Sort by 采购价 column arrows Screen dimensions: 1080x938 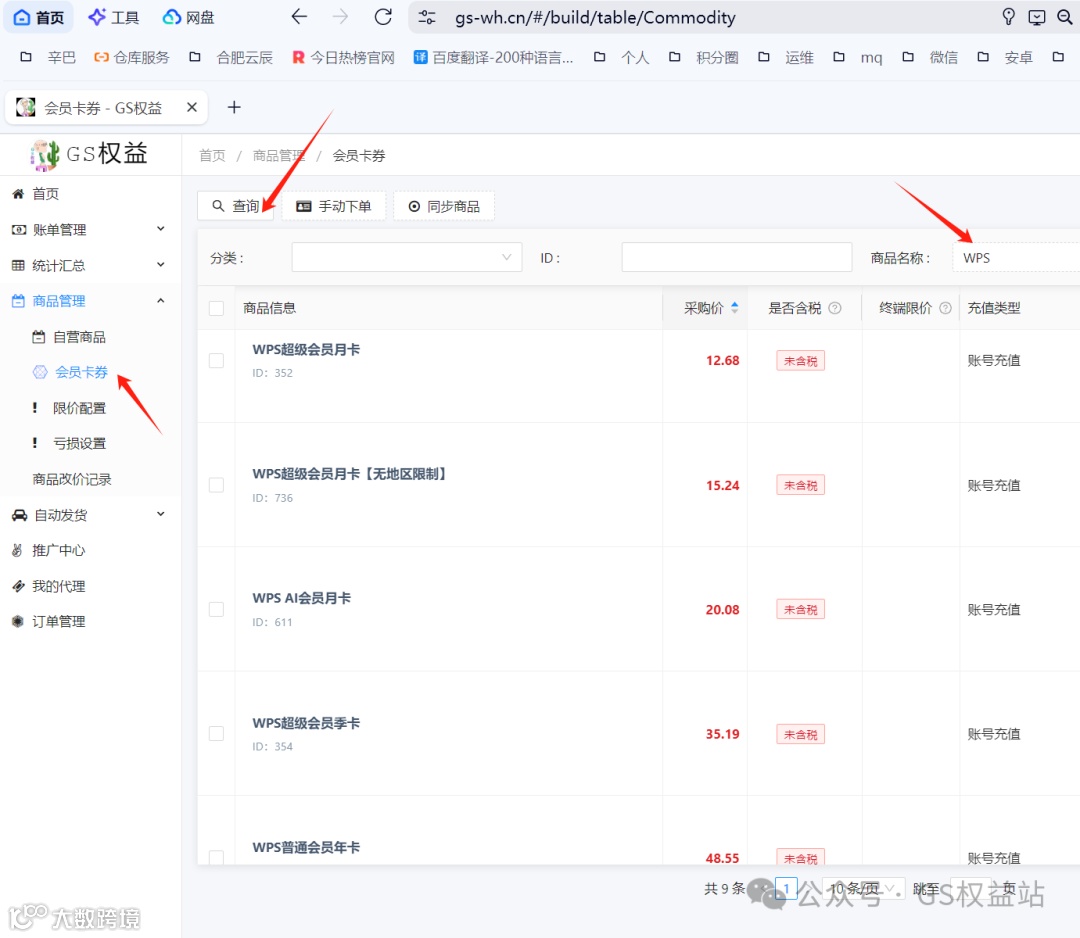pyautogui.click(x=735, y=308)
